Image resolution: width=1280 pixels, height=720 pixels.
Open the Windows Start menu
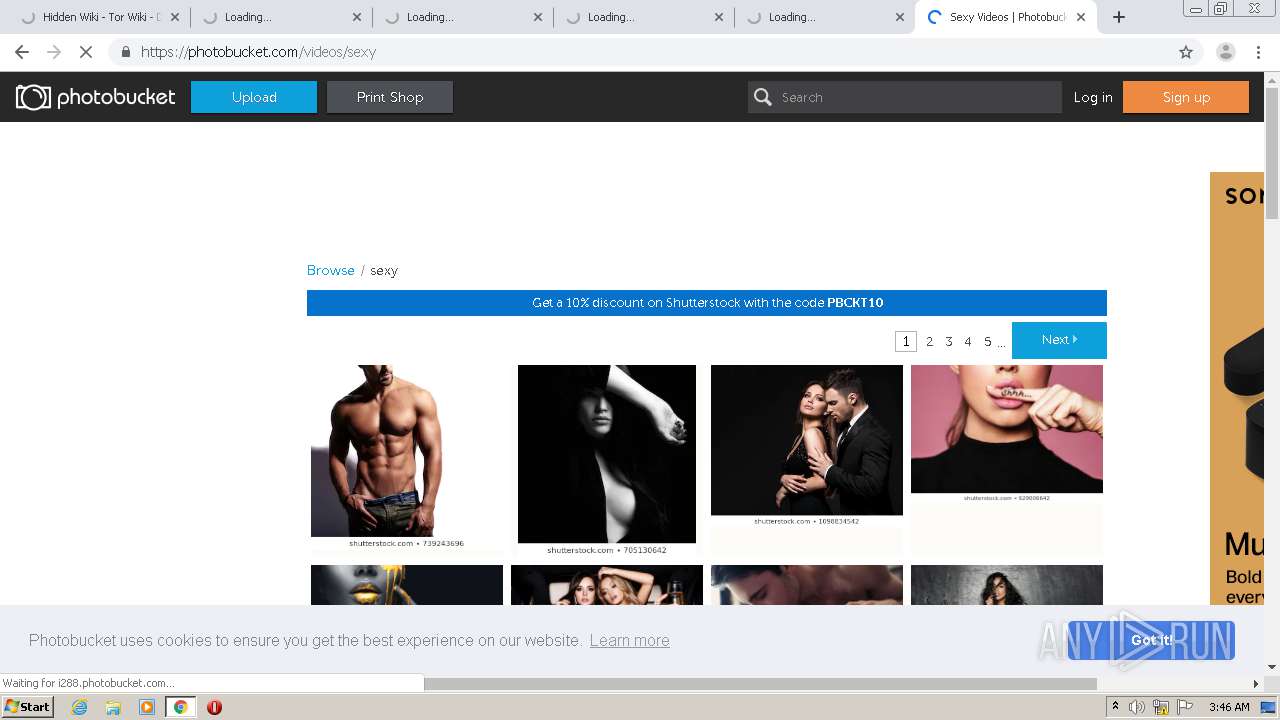(x=27, y=707)
